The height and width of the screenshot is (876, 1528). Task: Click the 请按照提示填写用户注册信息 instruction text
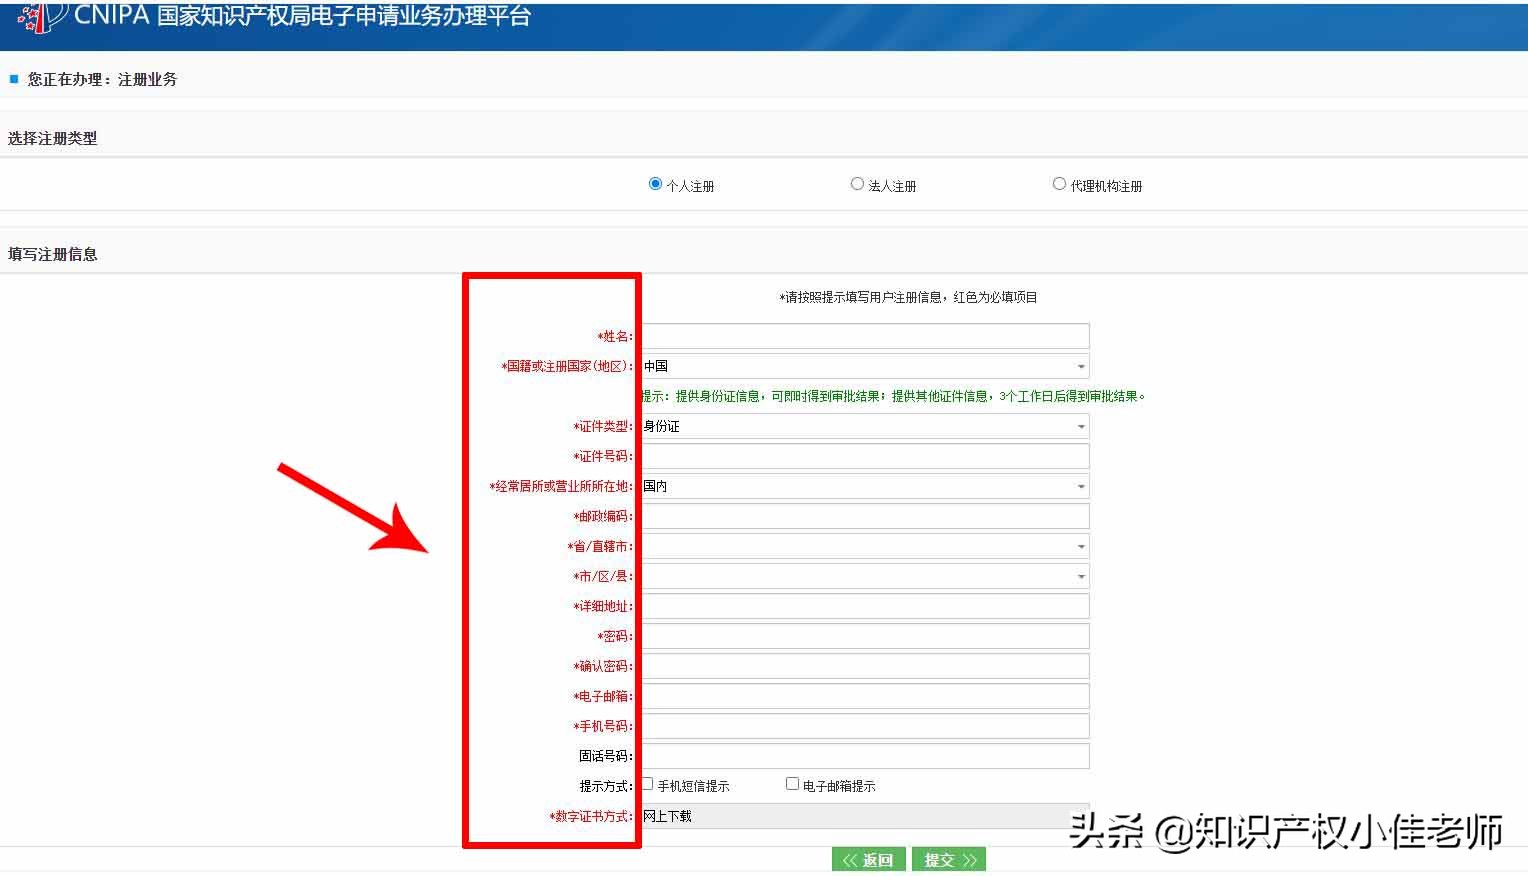[908, 298]
